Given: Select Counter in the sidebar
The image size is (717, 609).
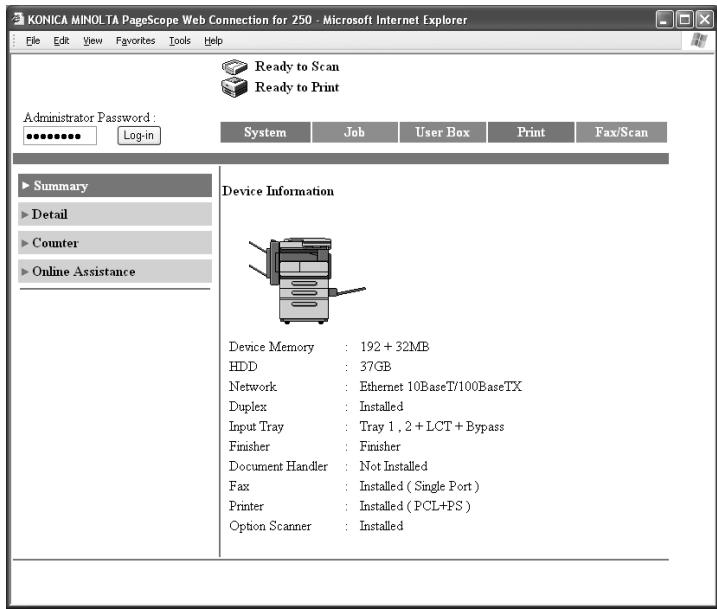Looking at the screenshot, I should pyautogui.click(x=115, y=243).
